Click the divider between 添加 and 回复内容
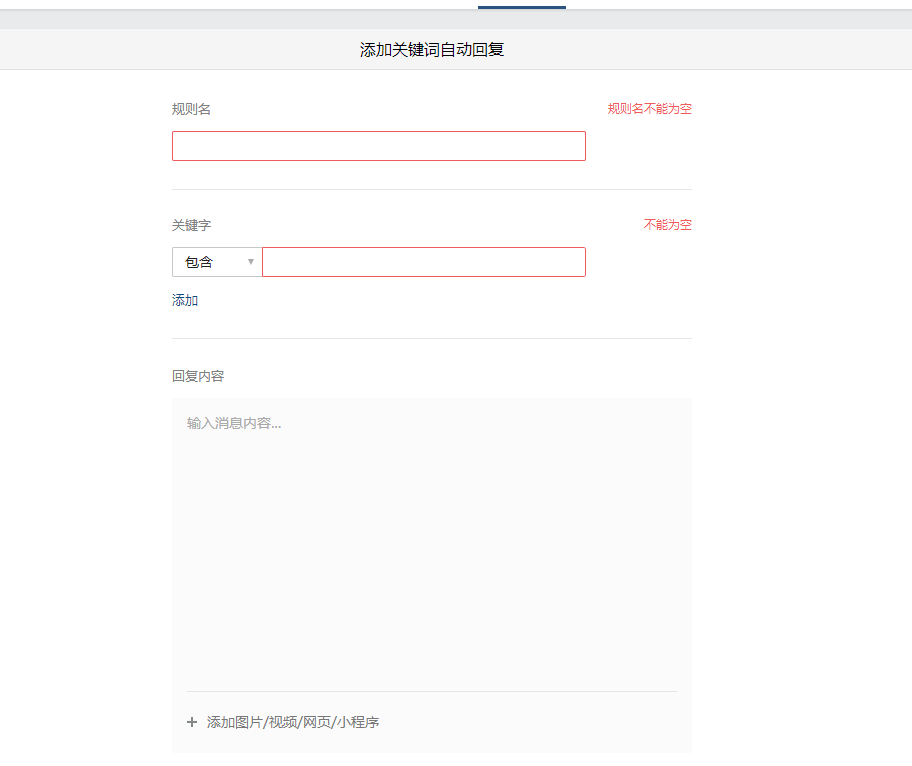Image resolution: width=912 pixels, height=766 pixels. pos(431,338)
